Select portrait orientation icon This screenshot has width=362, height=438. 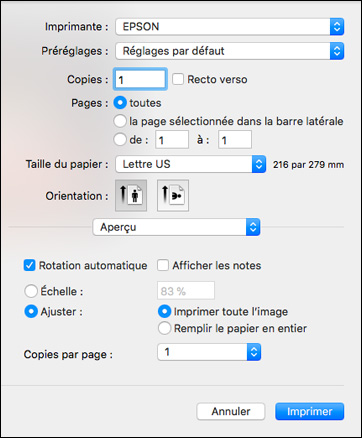click(x=131, y=196)
